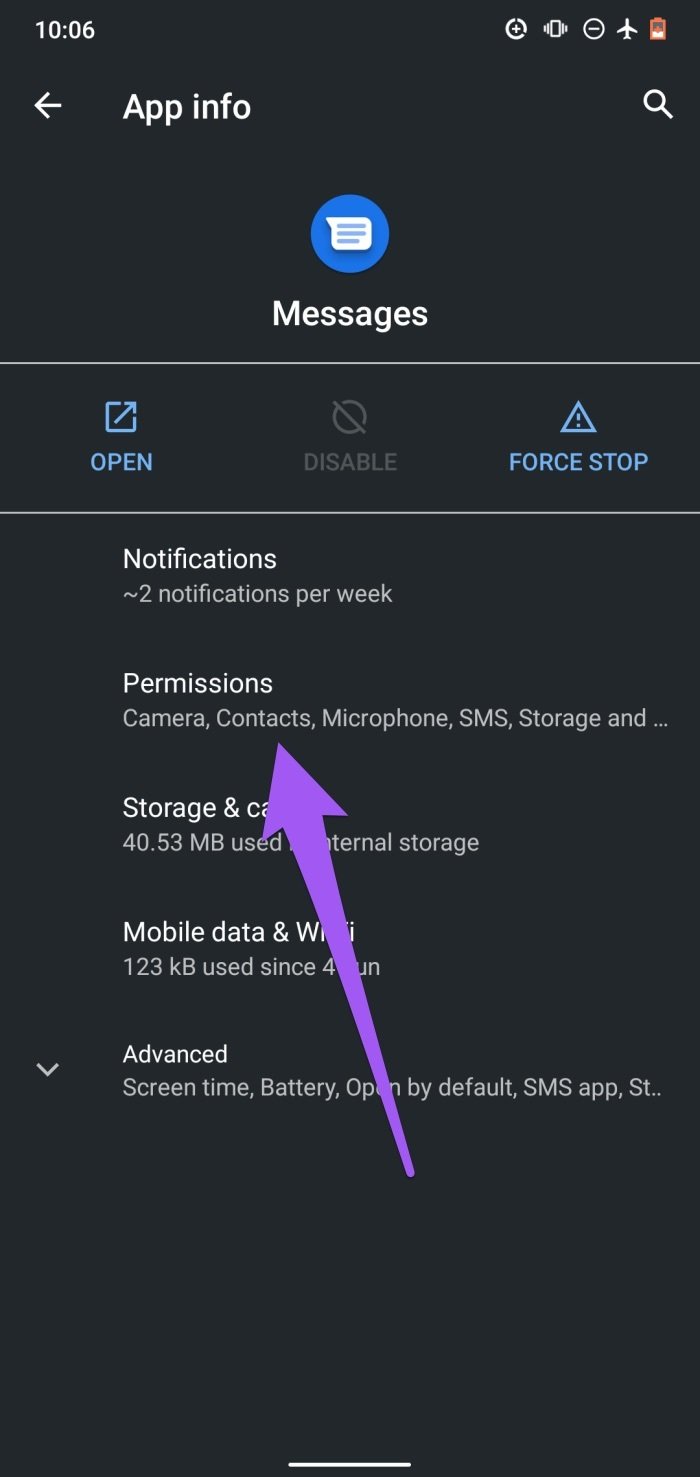700x1477 pixels.
Task: Tap the vibrate mode icon in status bar
Action: [x=554, y=29]
